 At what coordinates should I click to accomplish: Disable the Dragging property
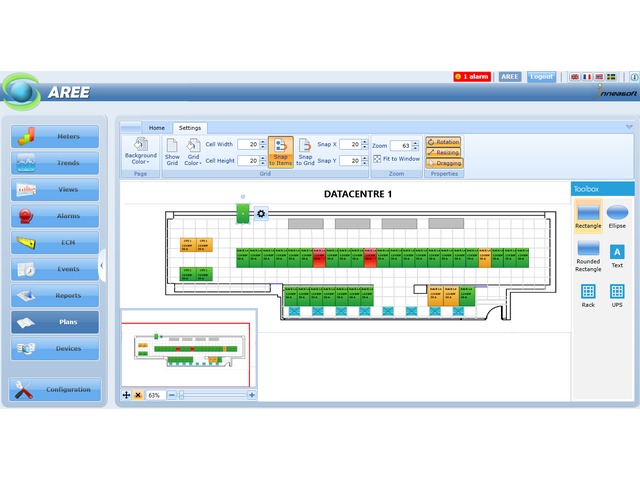443,162
